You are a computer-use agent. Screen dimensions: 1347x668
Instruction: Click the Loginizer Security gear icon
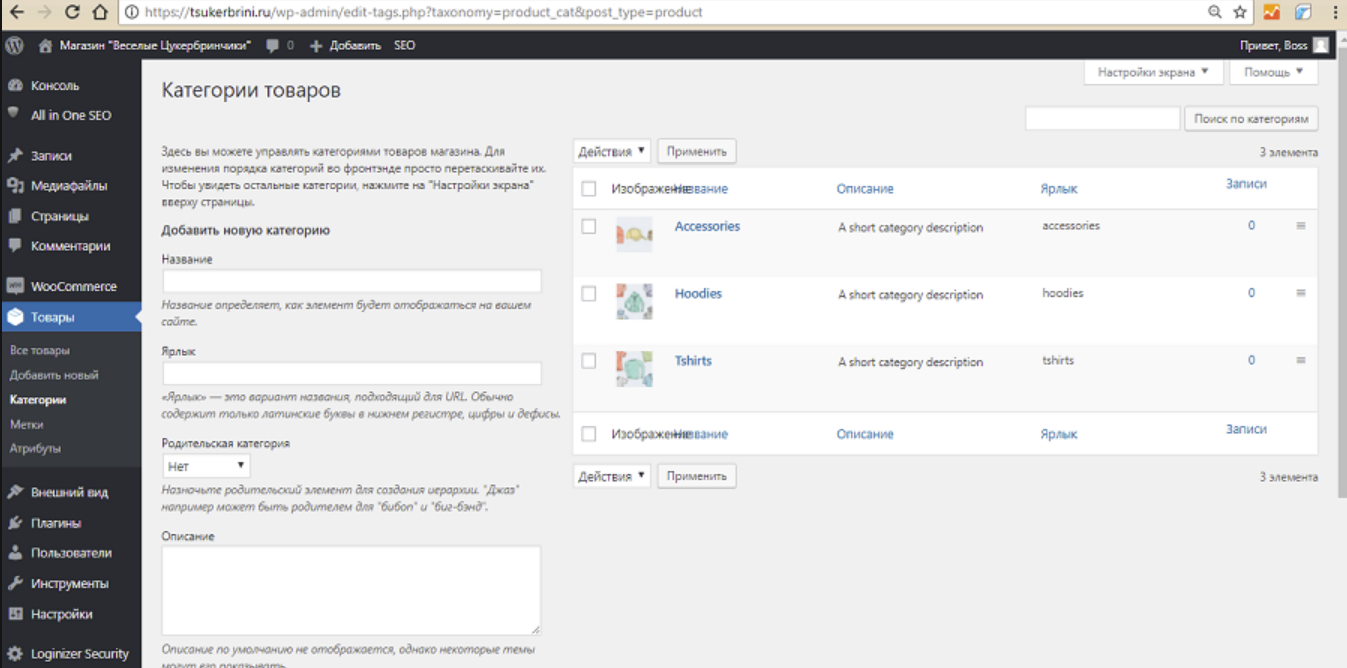click(x=15, y=654)
